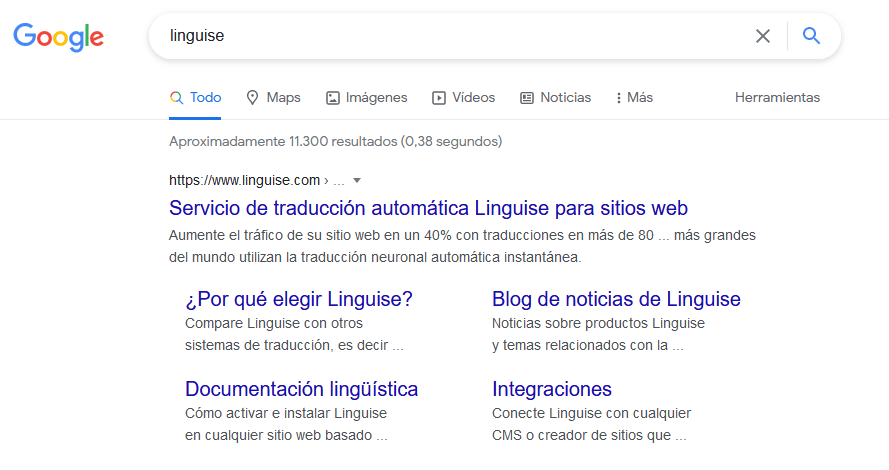Click the Noticias newspaper icon
The image size is (889, 470).
coord(527,98)
